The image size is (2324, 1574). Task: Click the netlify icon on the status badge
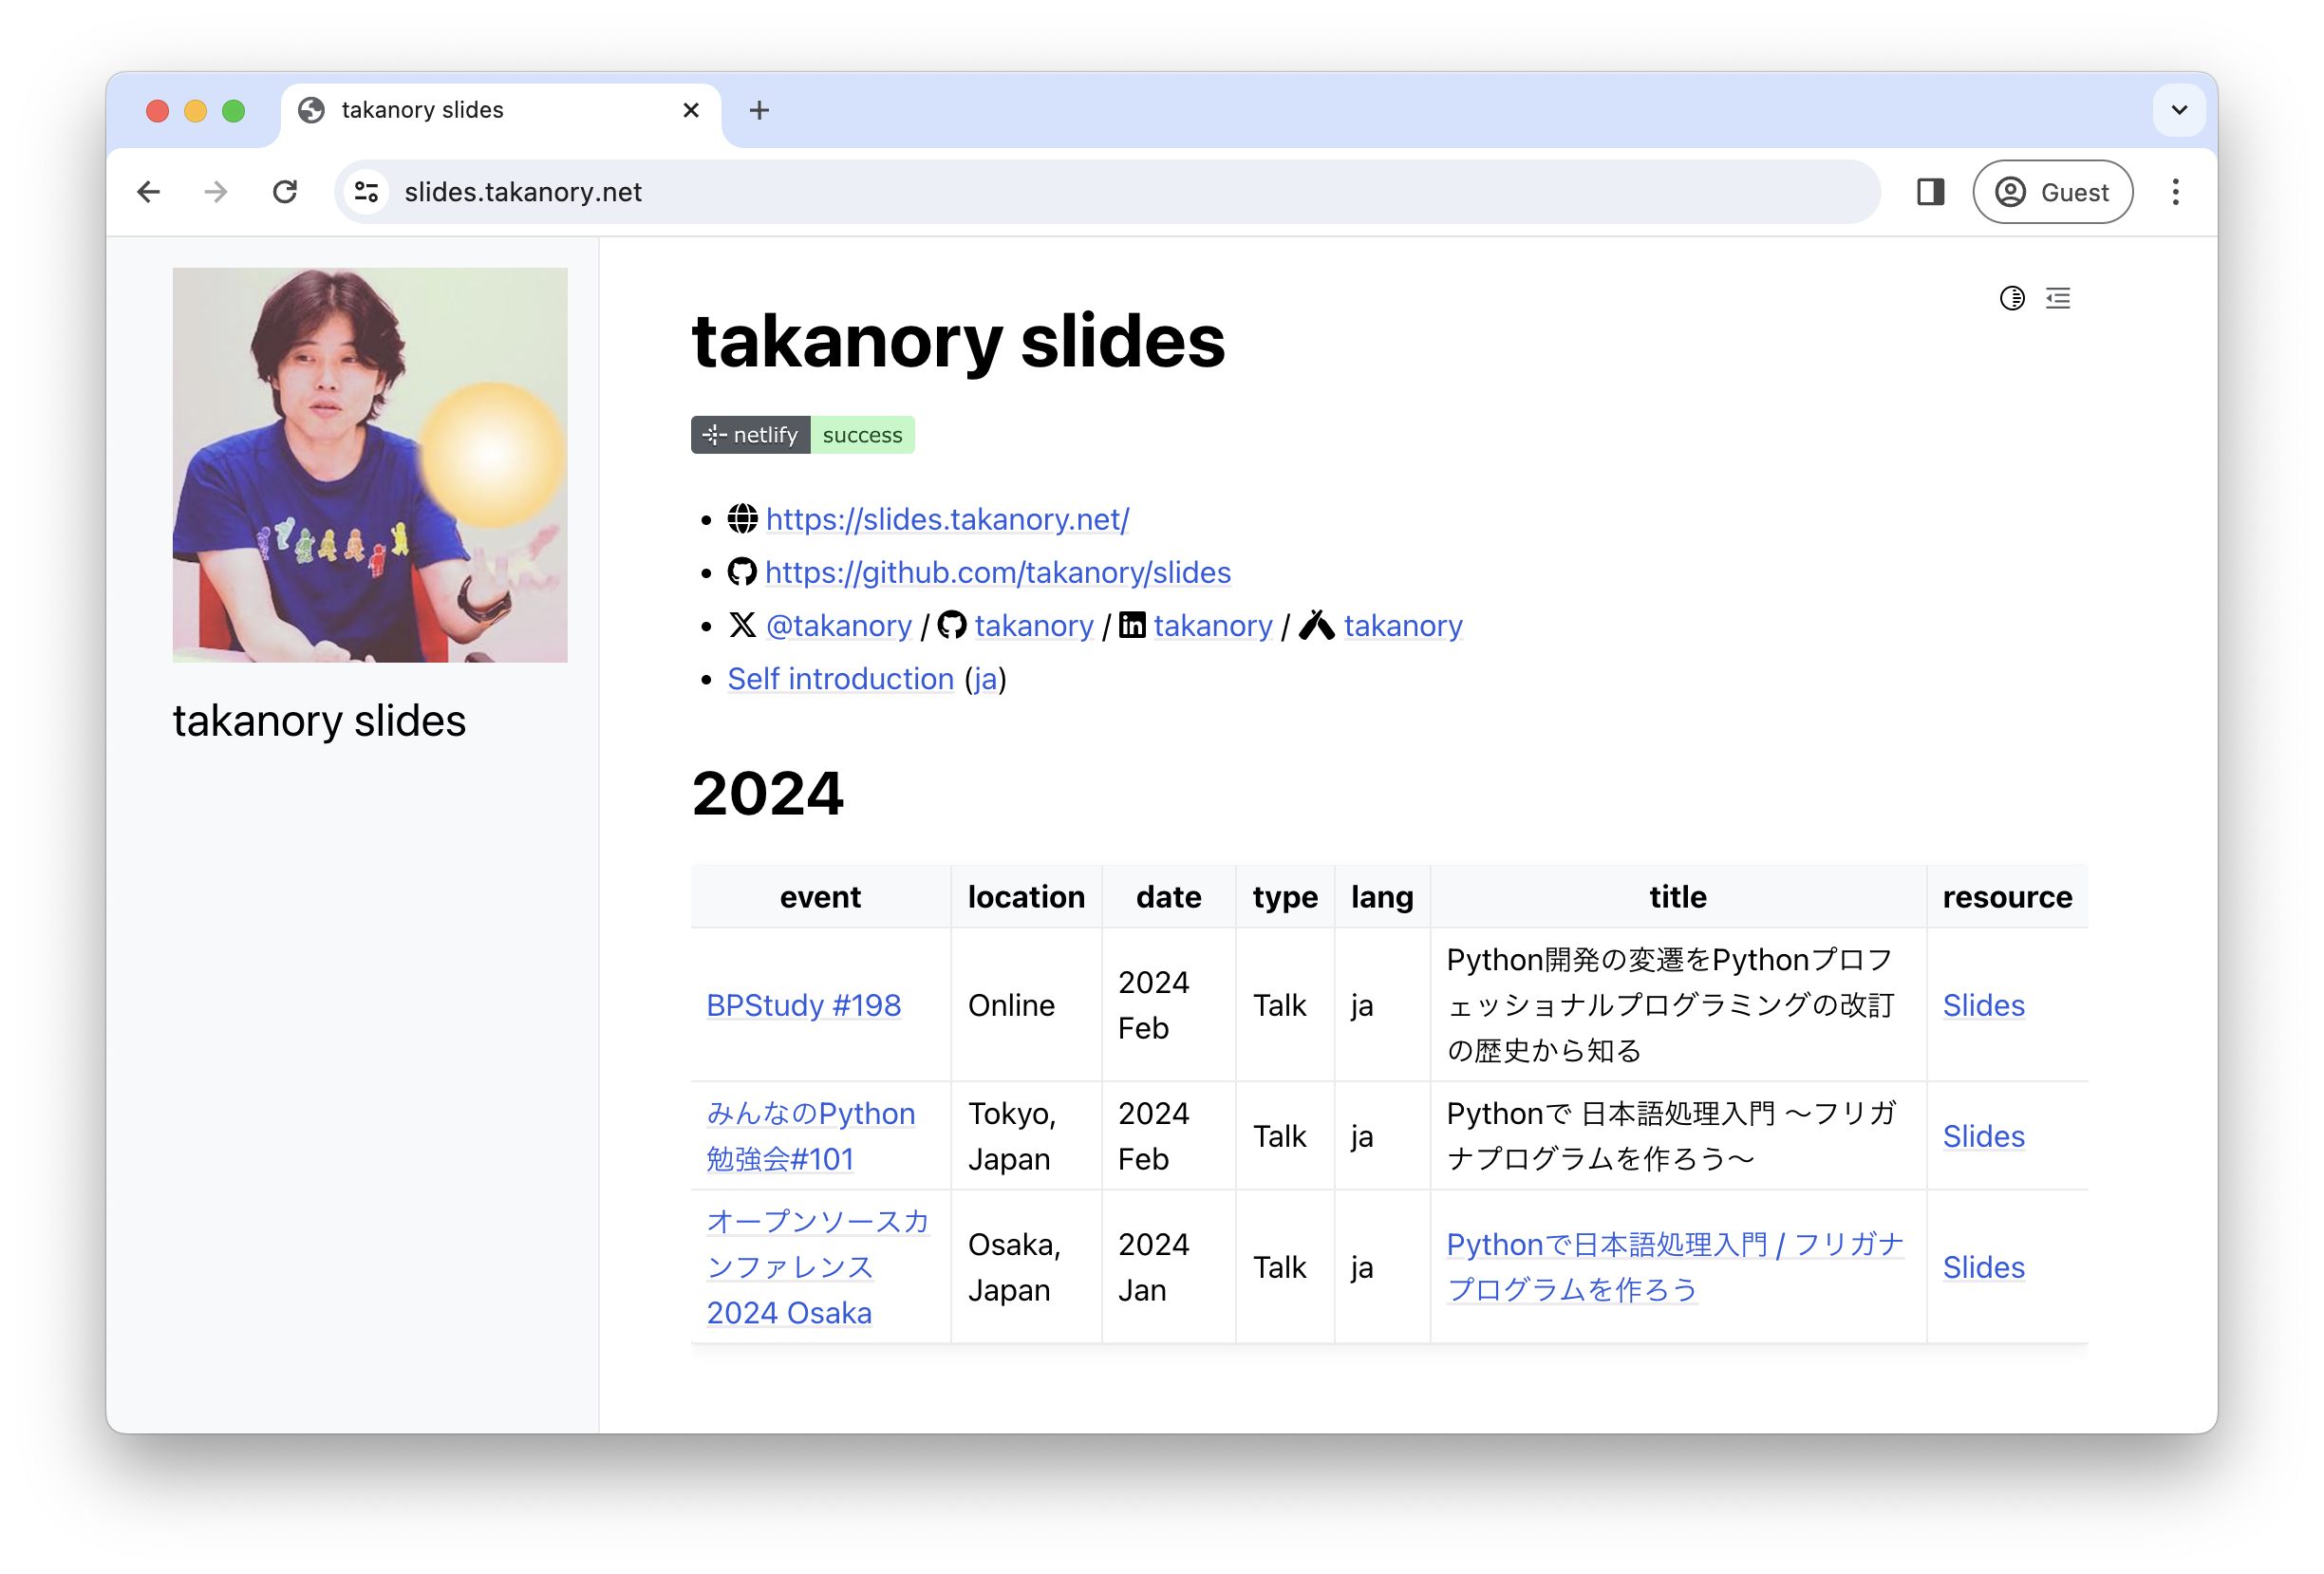pos(713,434)
